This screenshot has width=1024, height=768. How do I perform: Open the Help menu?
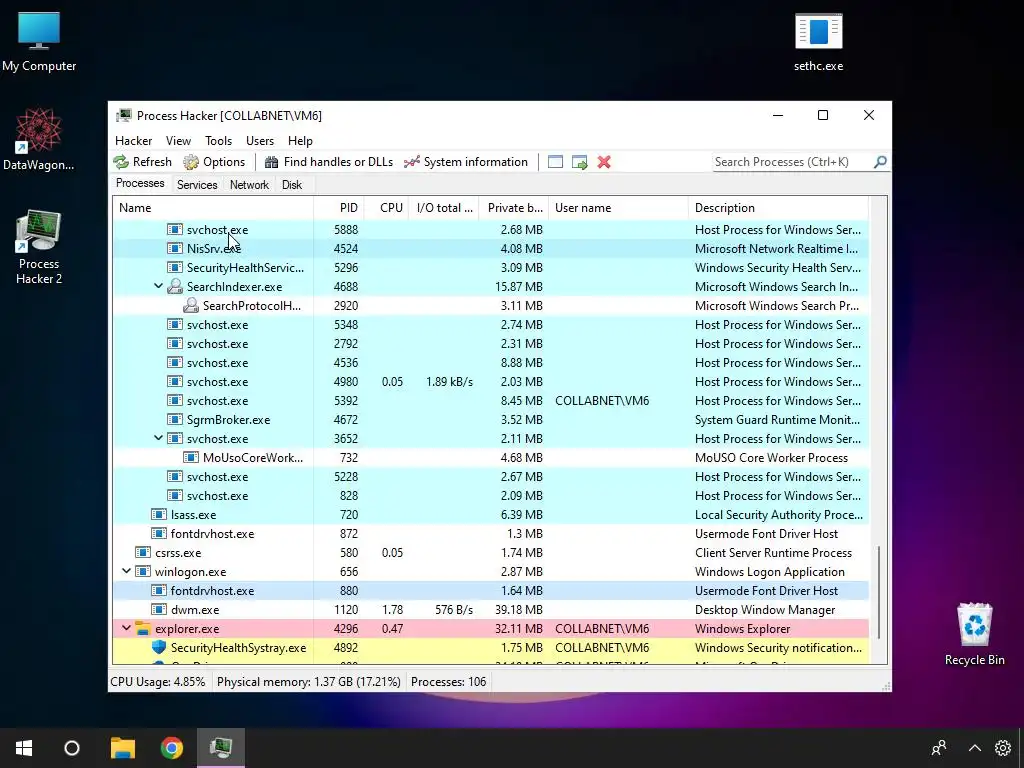pyautogui.click(x=300, y=141)
